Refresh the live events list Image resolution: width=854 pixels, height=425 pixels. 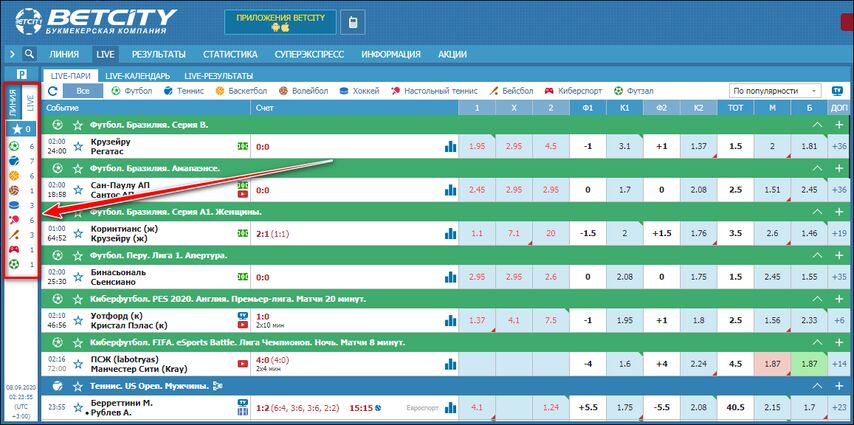tap(52, 91)
